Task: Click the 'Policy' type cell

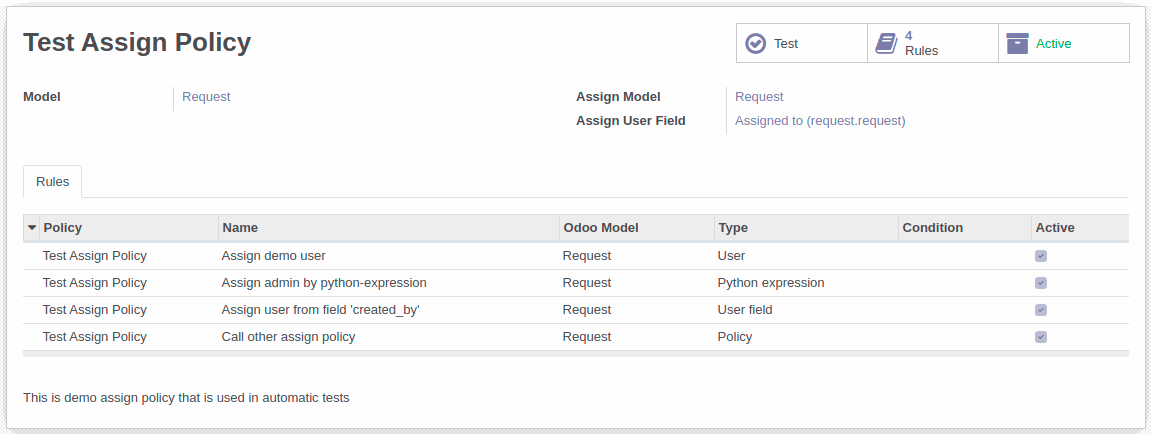Action: click(x=806, y=337)
